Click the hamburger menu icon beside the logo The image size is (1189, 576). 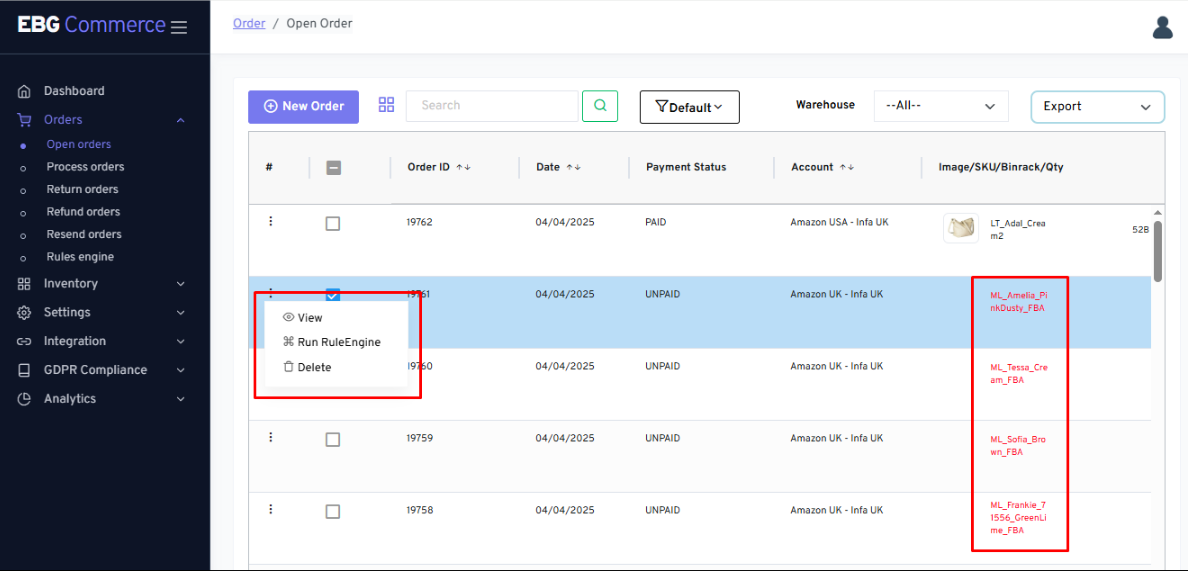point(179,27)
